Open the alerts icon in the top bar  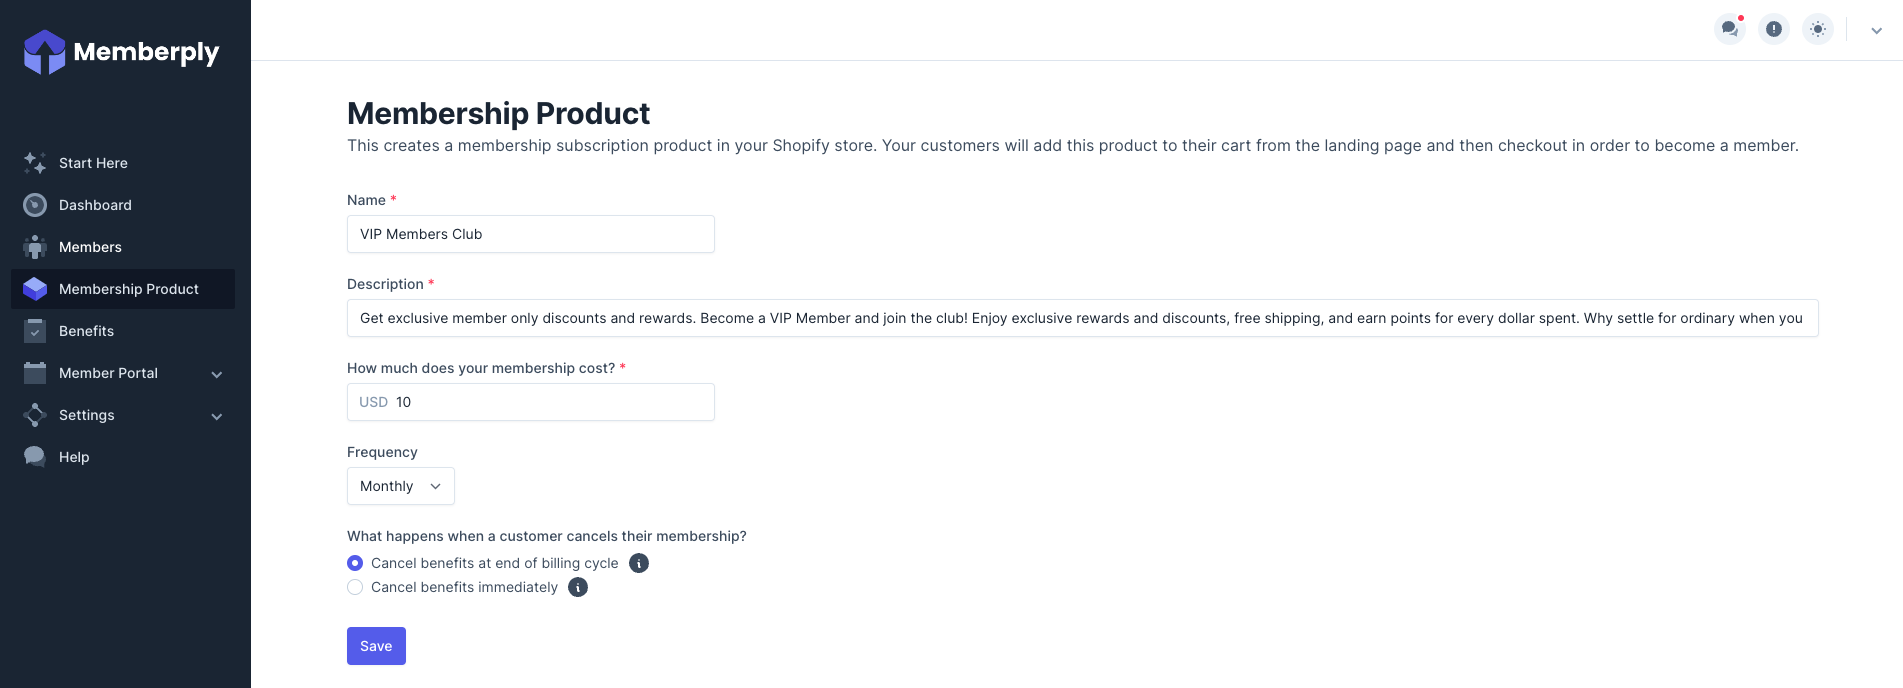coord(1773,29)
